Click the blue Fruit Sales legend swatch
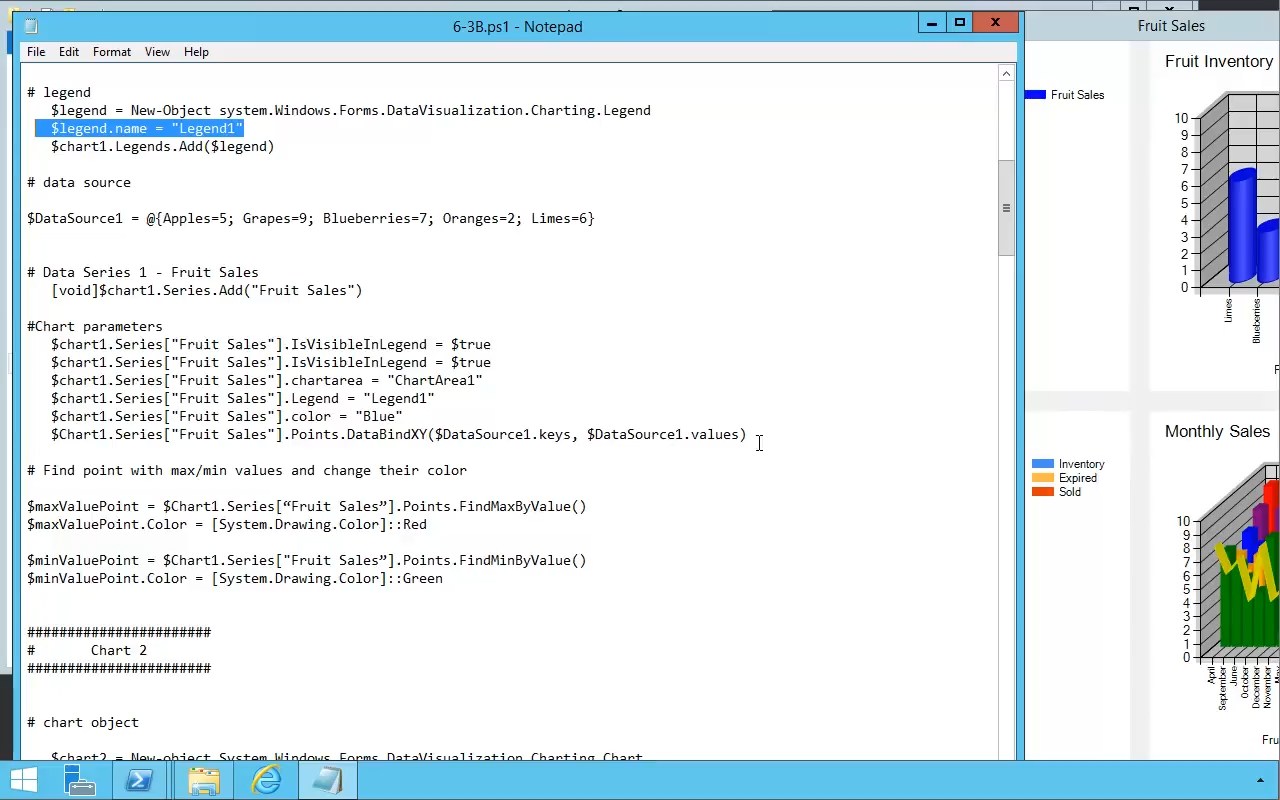Image resolution: width=1280 pixels, height=800 pixels. click(1035, 95)
